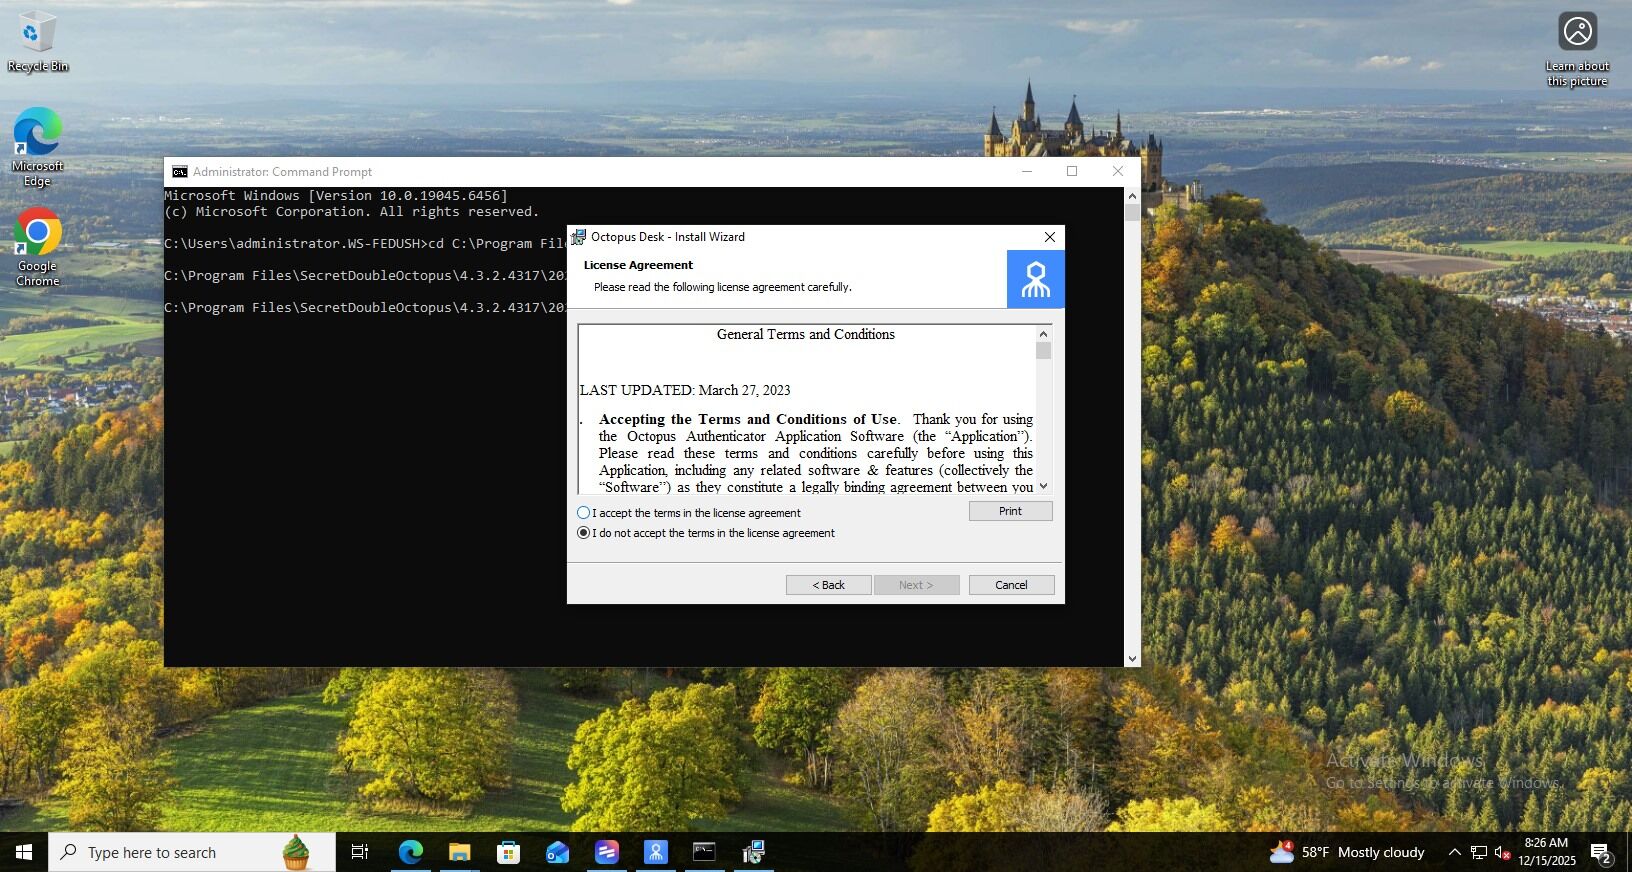Open the purple striped app in taskbar
This screenshot has height=872, width=1632.
click(607, 852)
